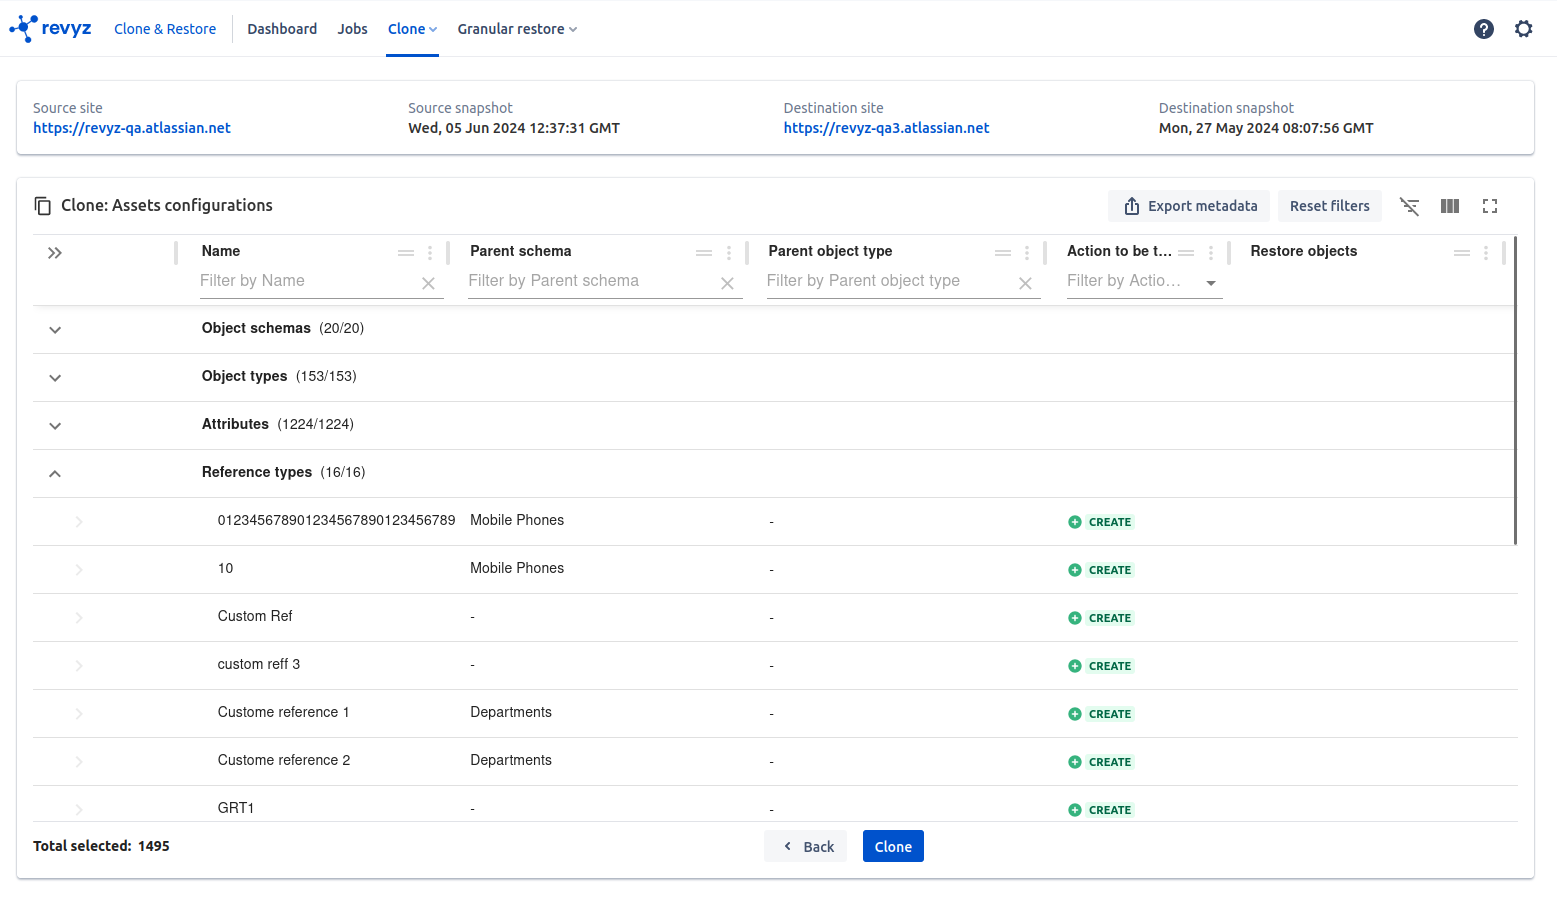
Task: Expand the Custome reference 2 row
Action: coord(79,762)
